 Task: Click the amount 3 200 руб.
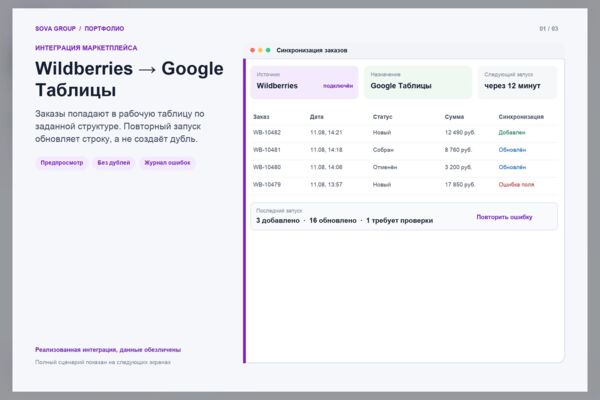[458, 167]
